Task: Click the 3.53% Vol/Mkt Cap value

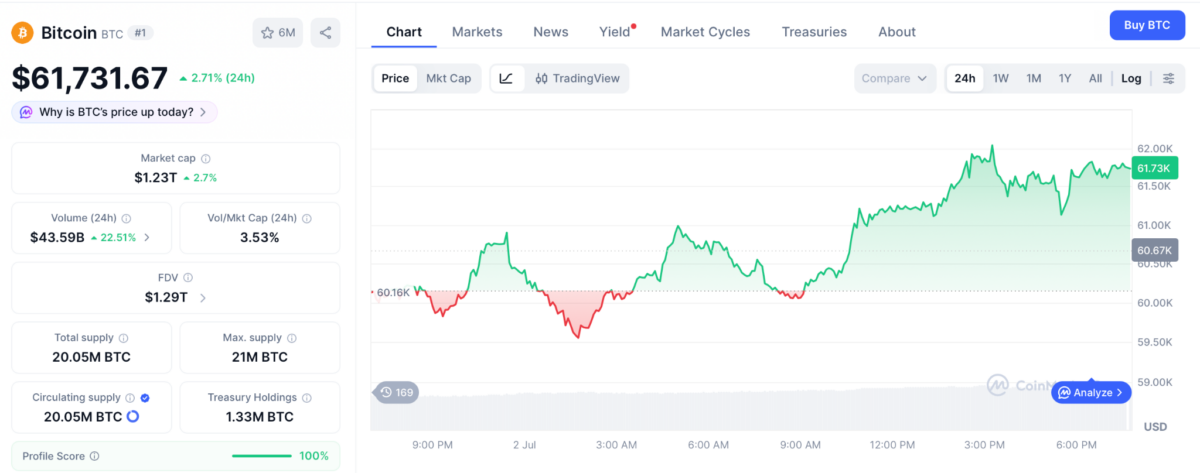Action: [x=259, y=237]
